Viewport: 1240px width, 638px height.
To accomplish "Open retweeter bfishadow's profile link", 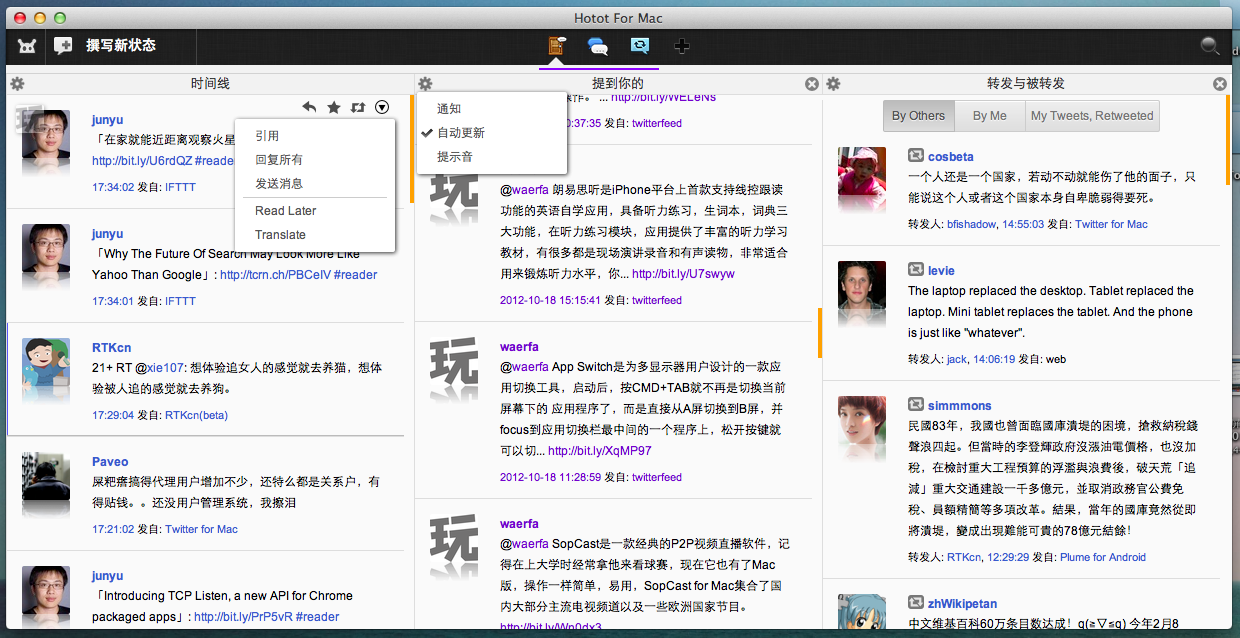I will pyautogui.click(x=970, y=224).
